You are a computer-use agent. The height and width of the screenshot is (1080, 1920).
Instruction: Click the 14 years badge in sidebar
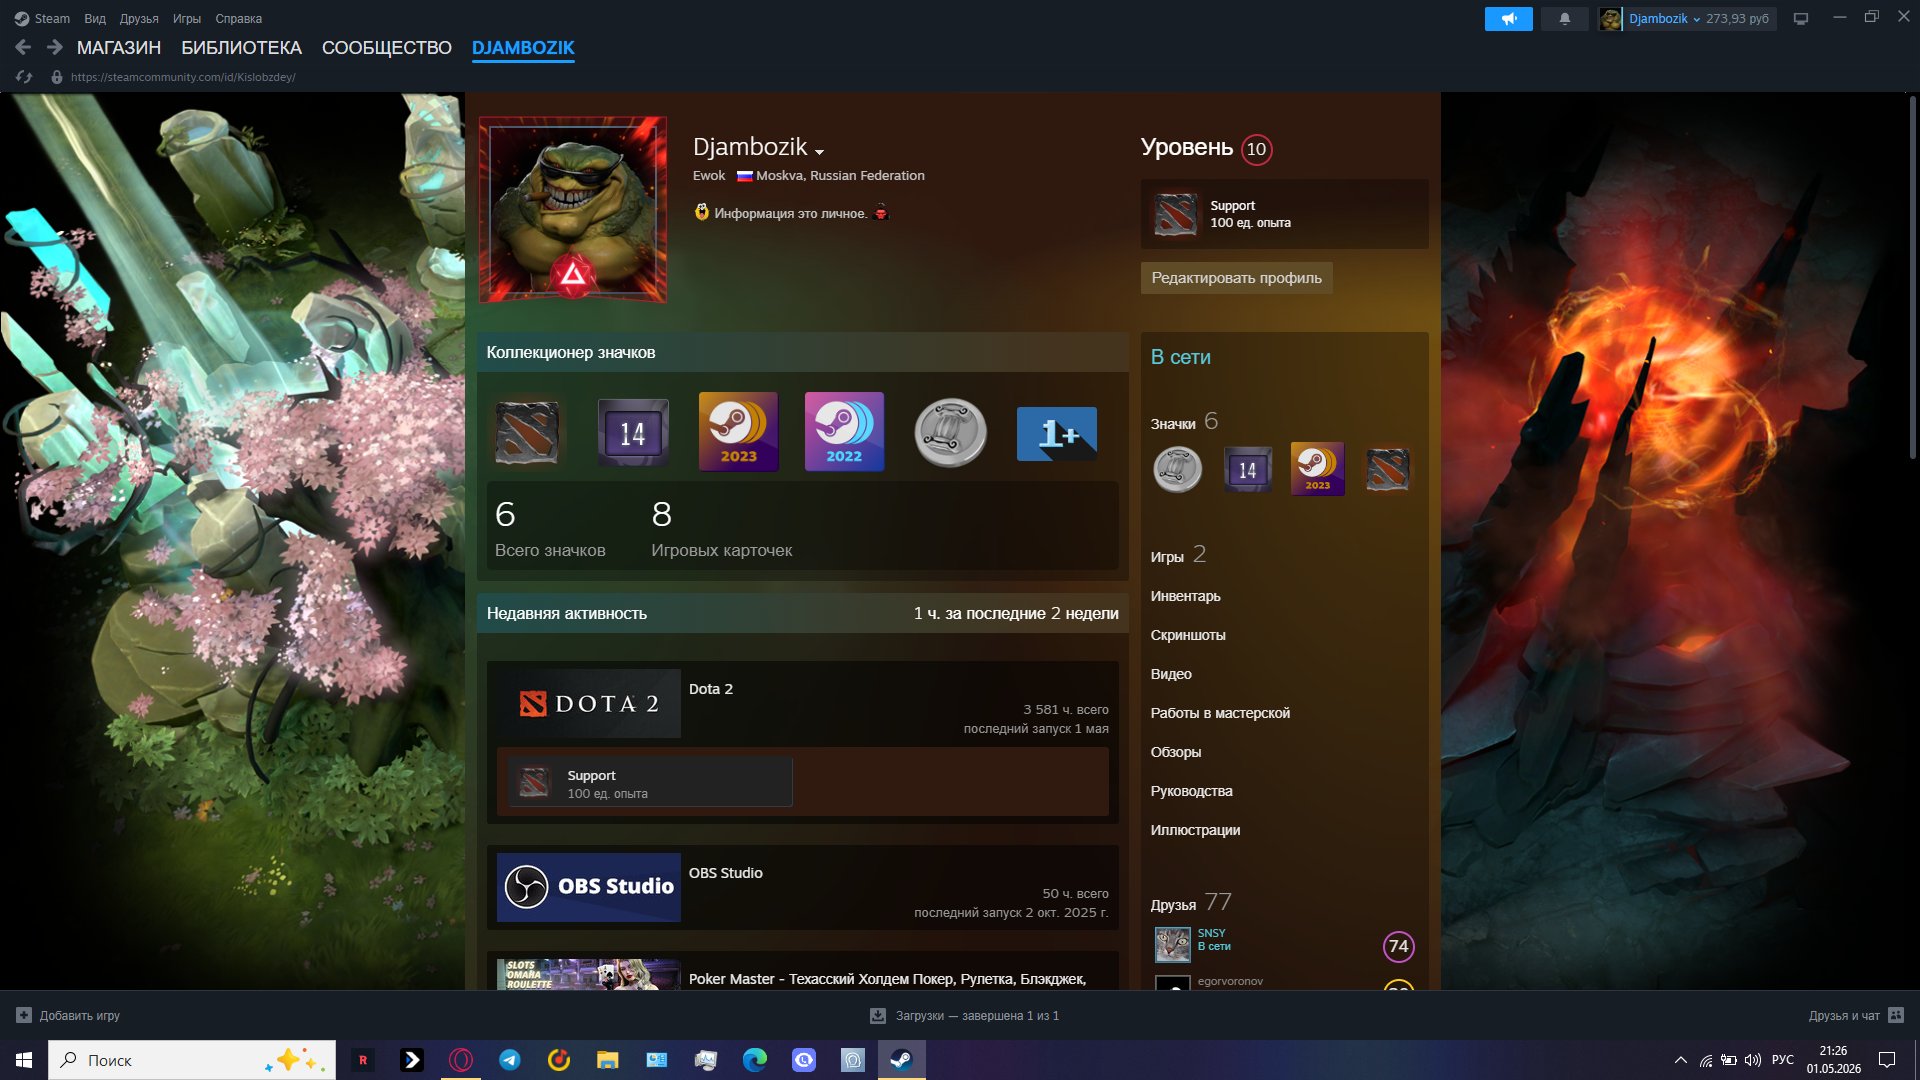click(x=1247, y=469)
